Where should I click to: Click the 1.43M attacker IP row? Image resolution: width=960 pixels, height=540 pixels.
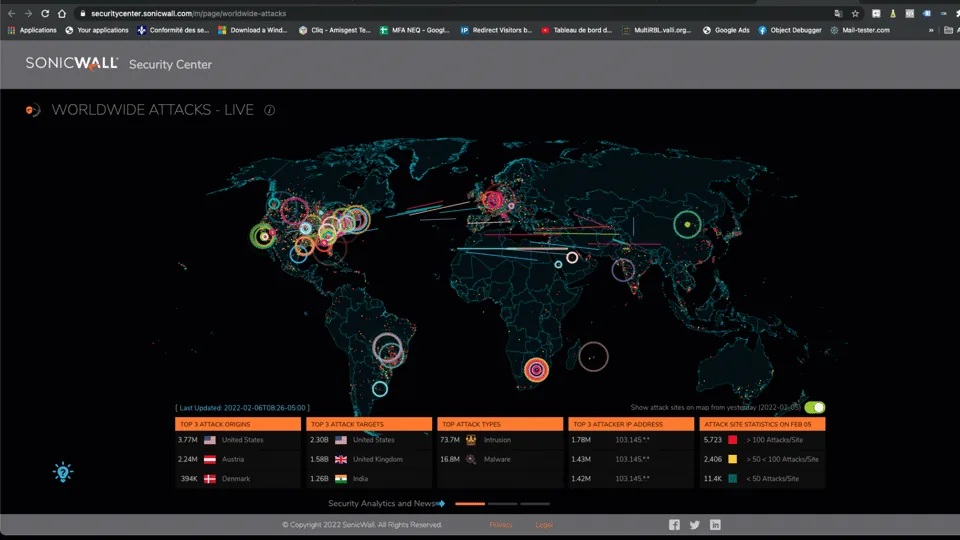pos(631,459)
